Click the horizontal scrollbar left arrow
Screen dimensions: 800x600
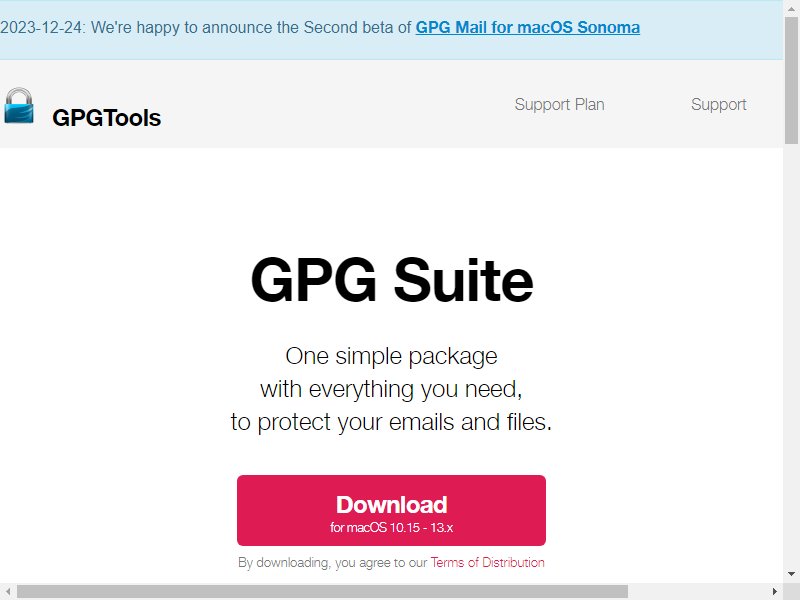[8, 592]
